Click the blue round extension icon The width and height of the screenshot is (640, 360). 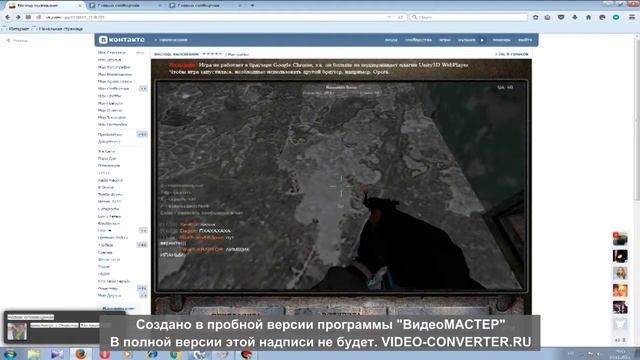click(x=616, y=17)
